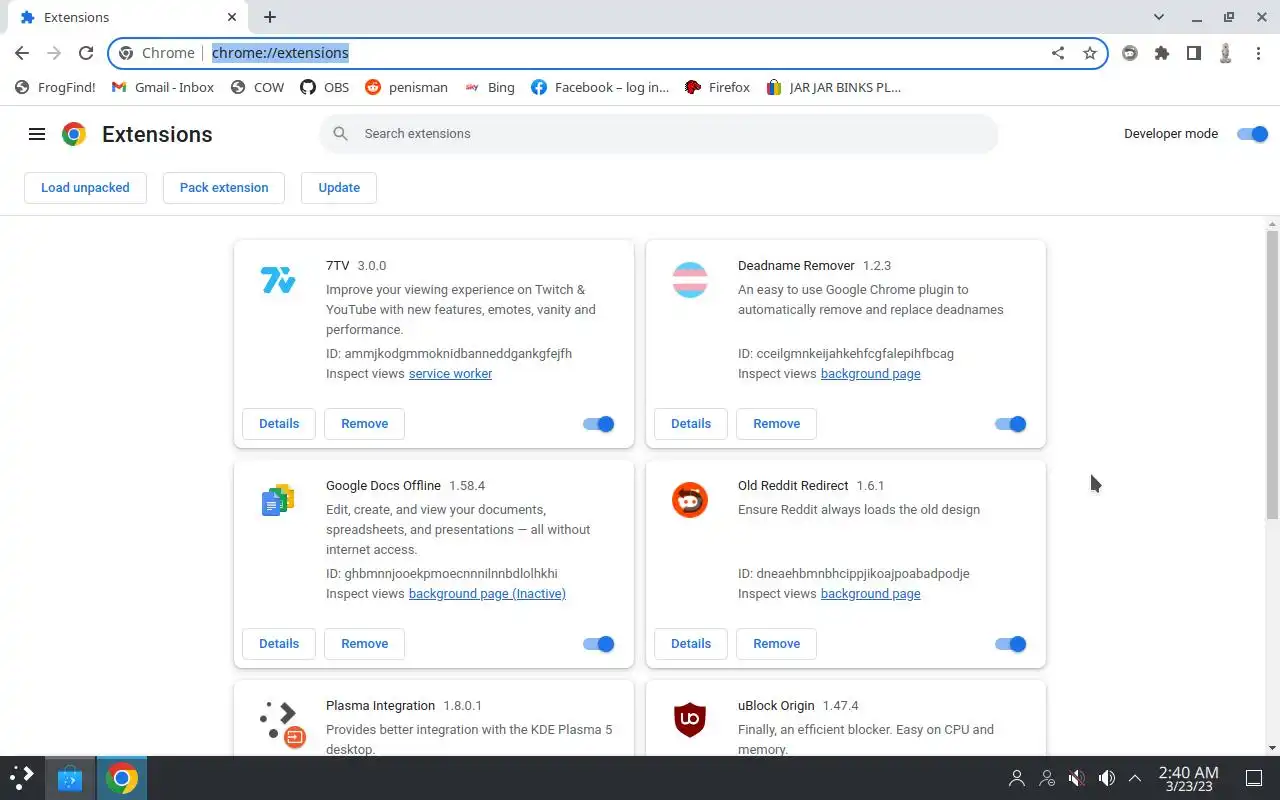The width and height of the screenshot is (1280, 800).
Task: Click the Deadname Remover flag icon
Action: pos(690,280)
